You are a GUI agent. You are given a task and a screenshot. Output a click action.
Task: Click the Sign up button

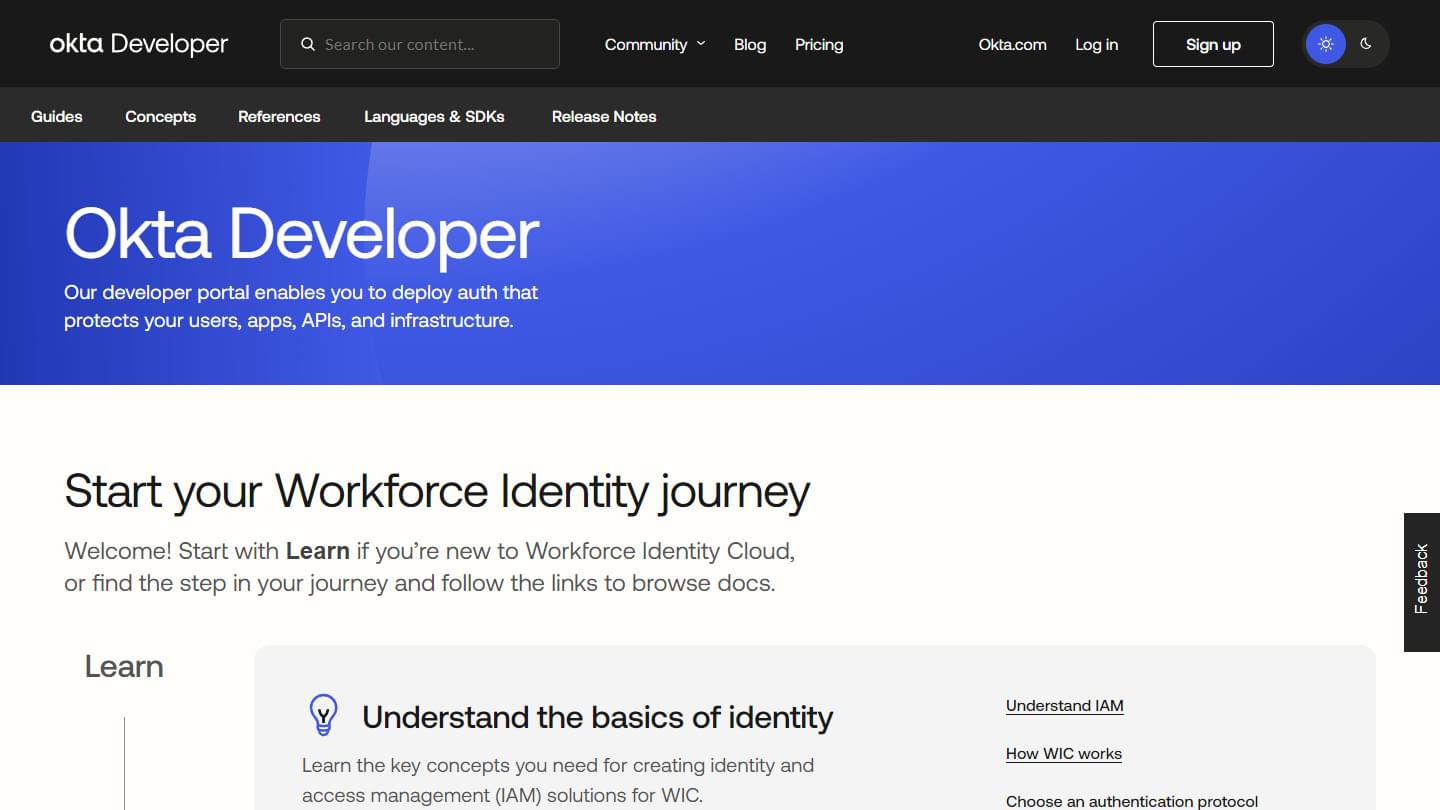pos(1213,44)
